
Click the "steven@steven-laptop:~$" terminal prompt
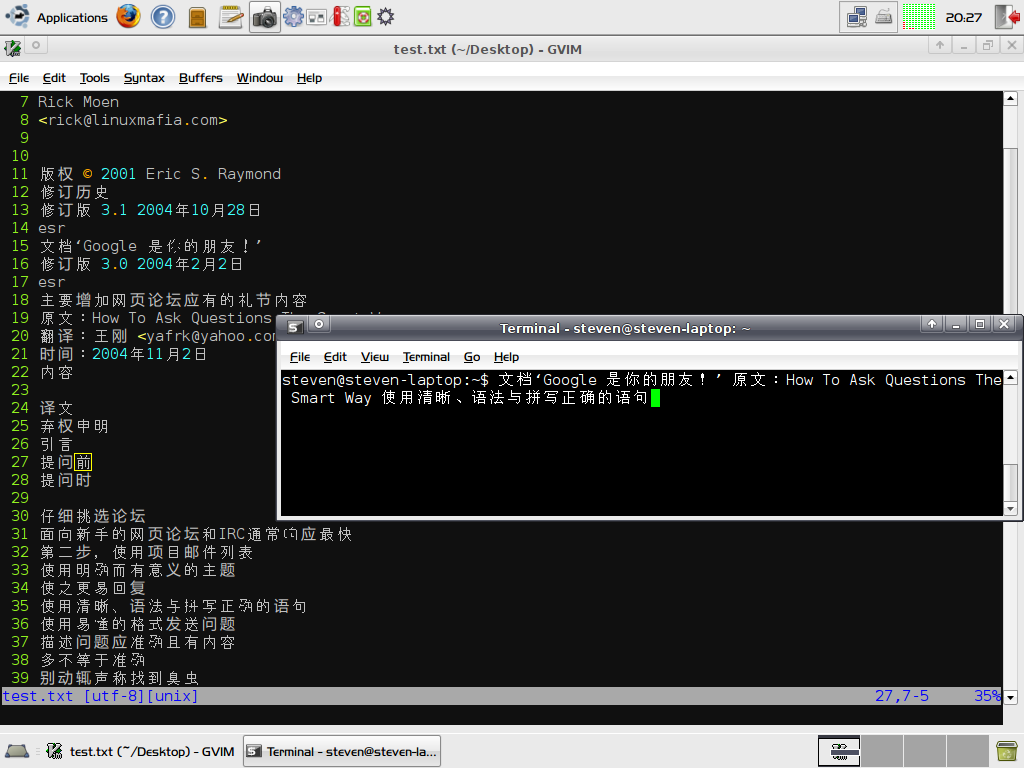tap(385, 380)
